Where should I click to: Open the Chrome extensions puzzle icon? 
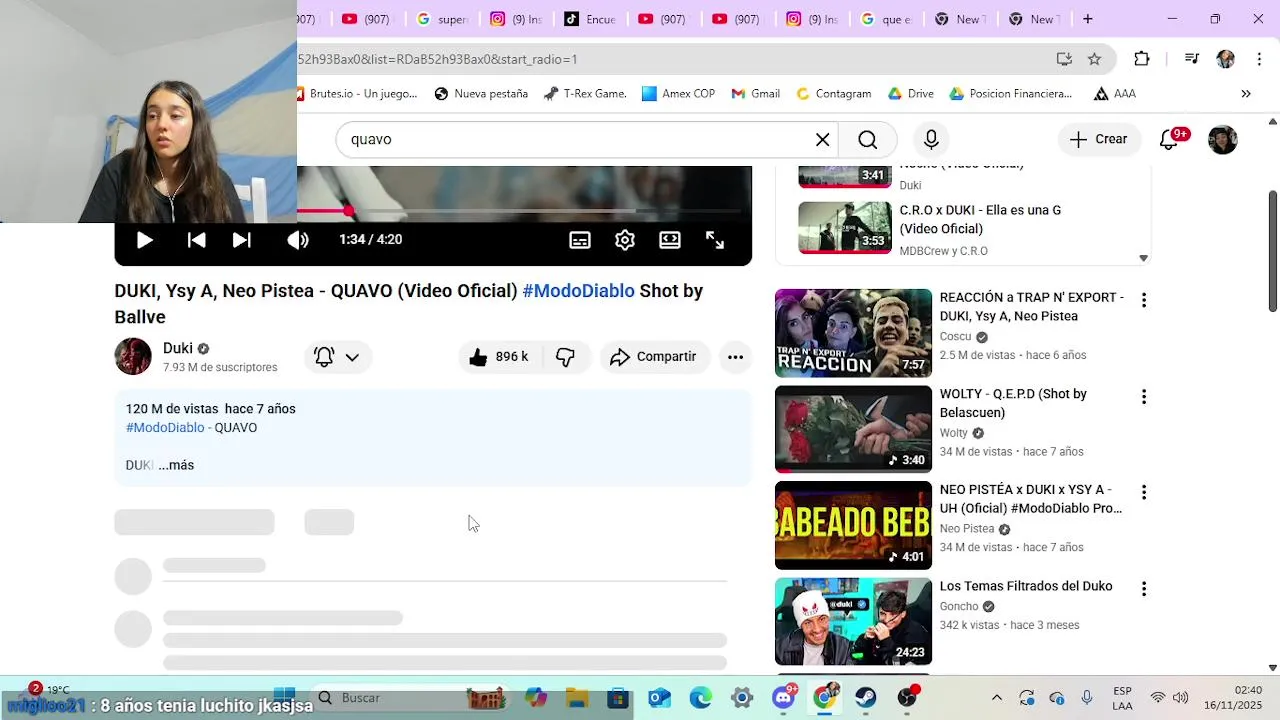click(x=1142, y=59)
